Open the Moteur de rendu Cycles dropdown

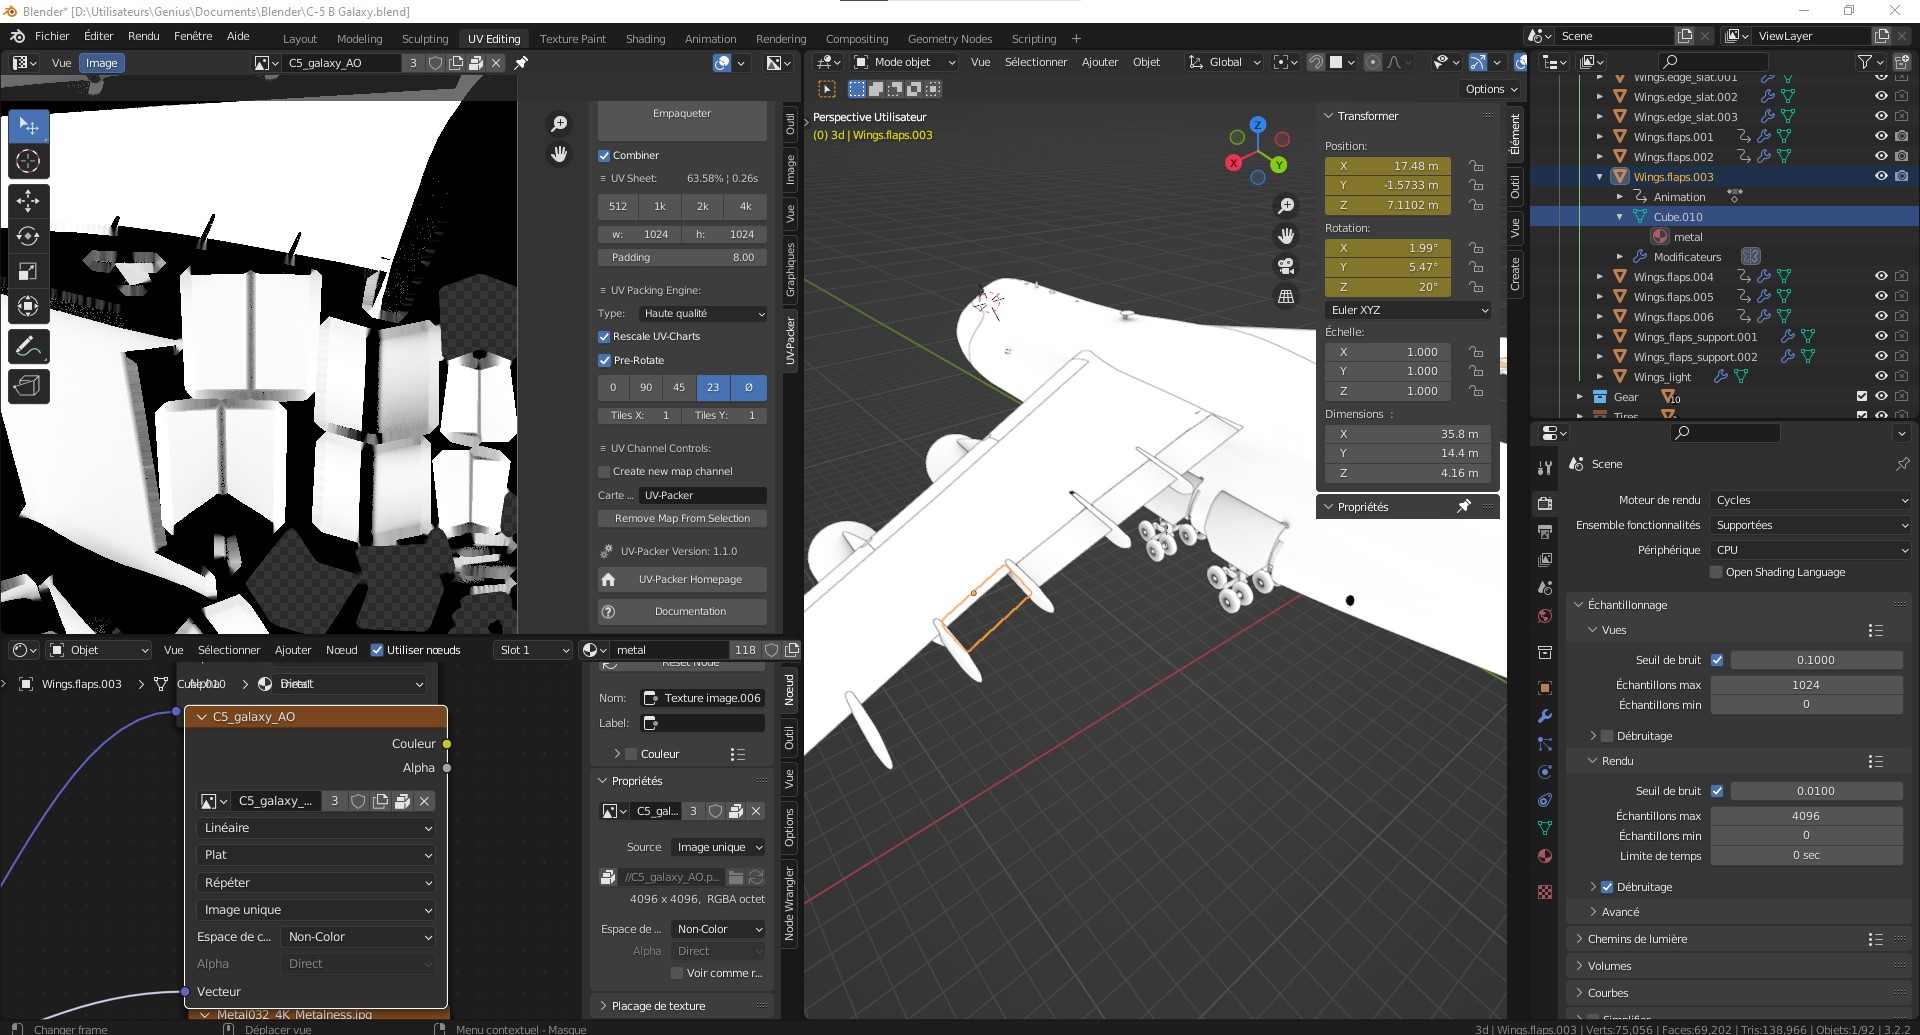tap(1811, 500)
